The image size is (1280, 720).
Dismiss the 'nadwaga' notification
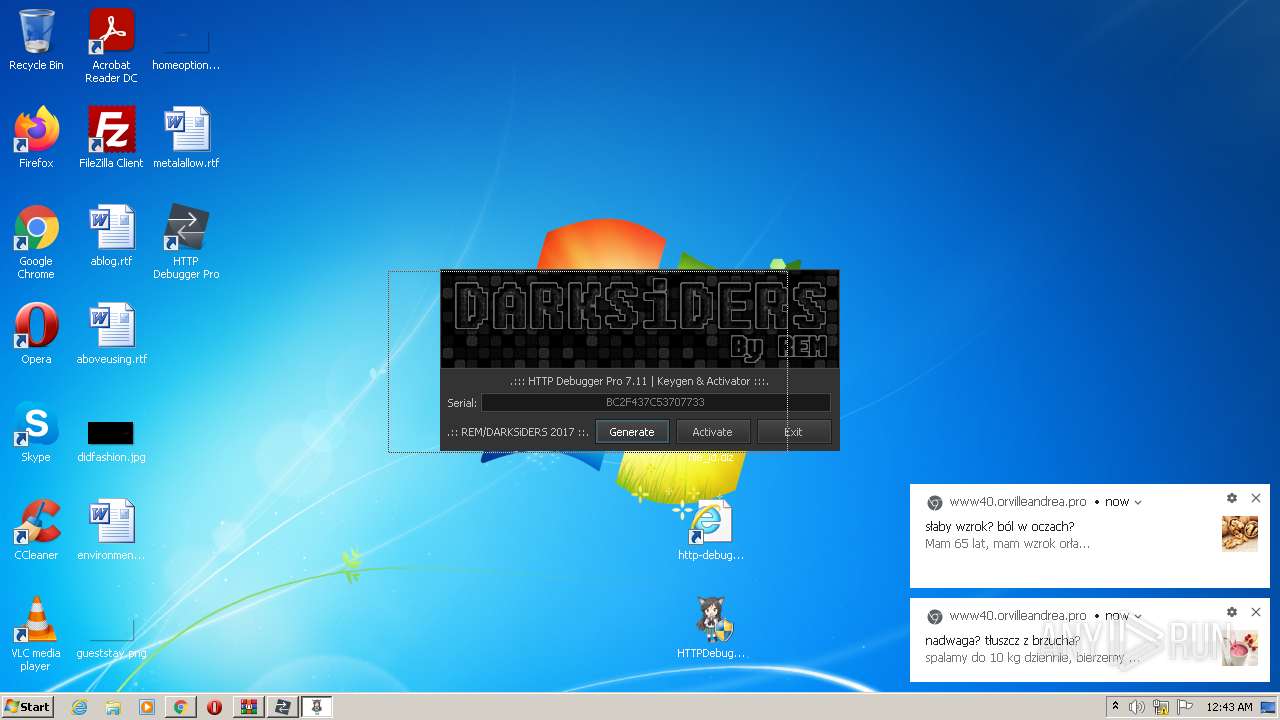pos(1256,612)
